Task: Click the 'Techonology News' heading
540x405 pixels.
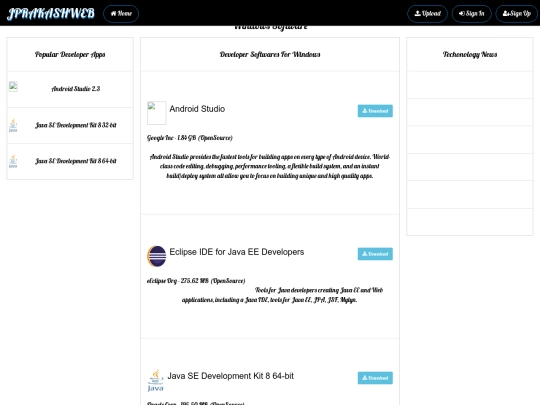Action: point(470,54)
